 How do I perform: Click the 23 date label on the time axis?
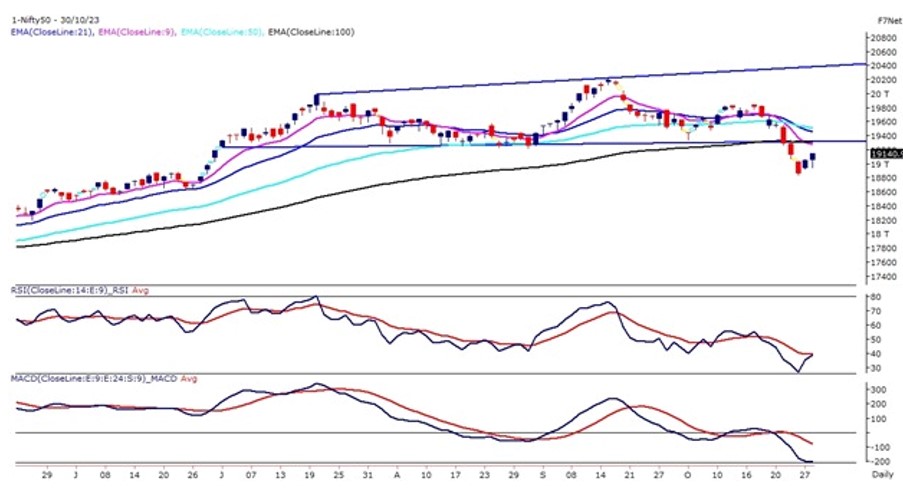click(484, 475)
